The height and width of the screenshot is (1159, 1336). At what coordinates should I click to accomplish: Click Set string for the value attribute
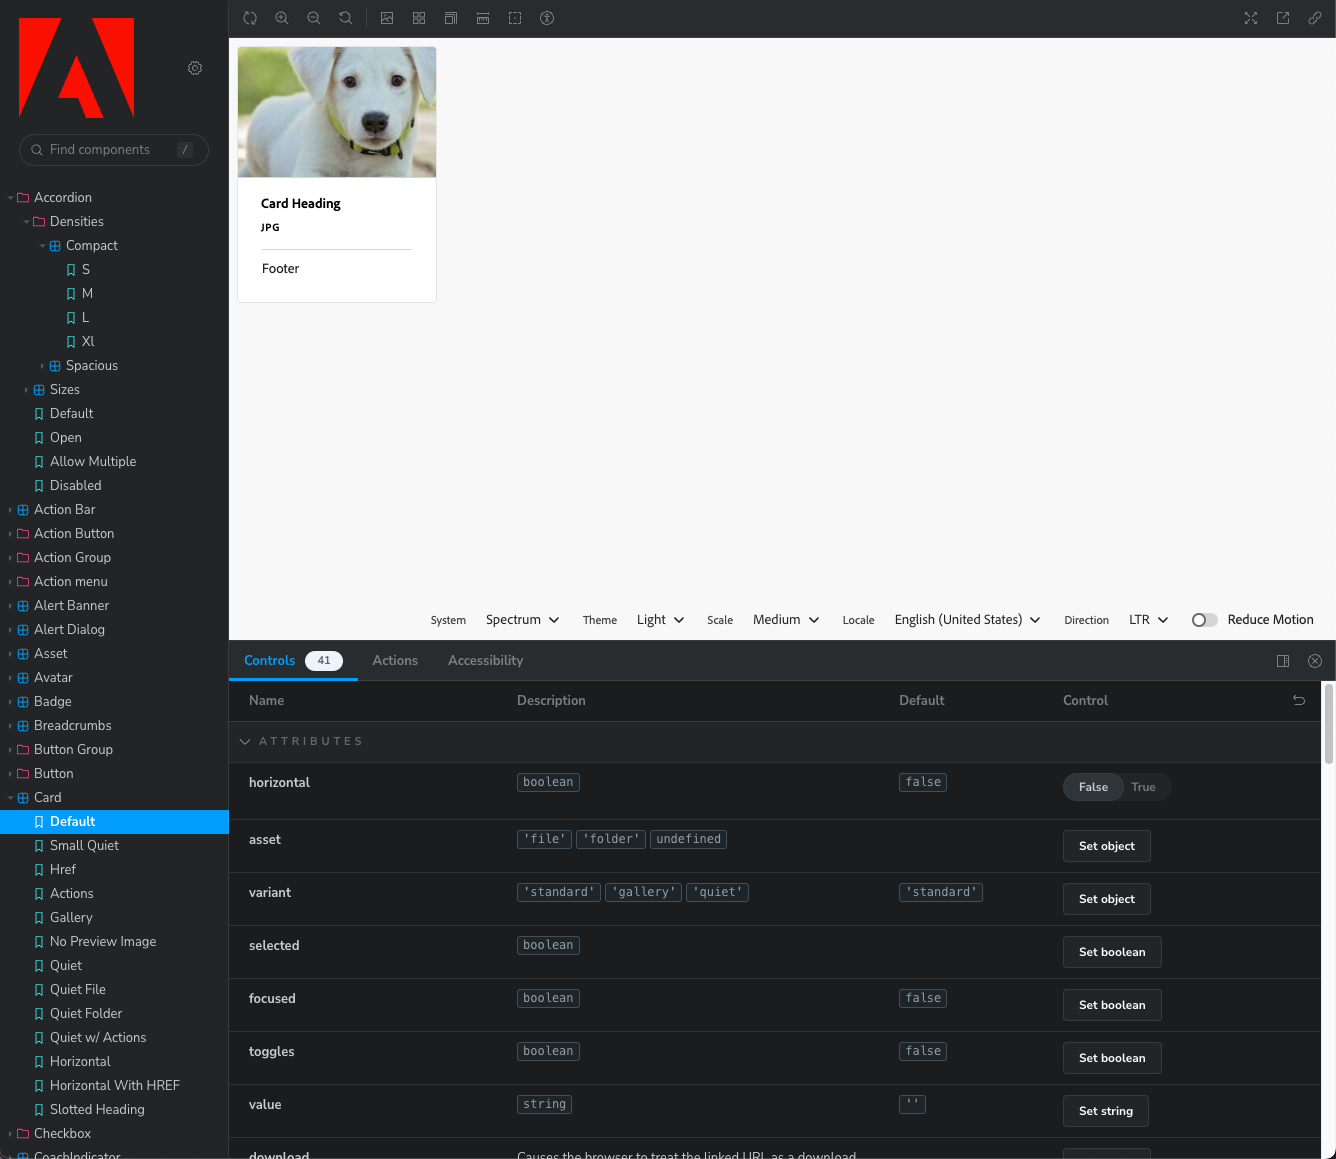point(1105,1111)
